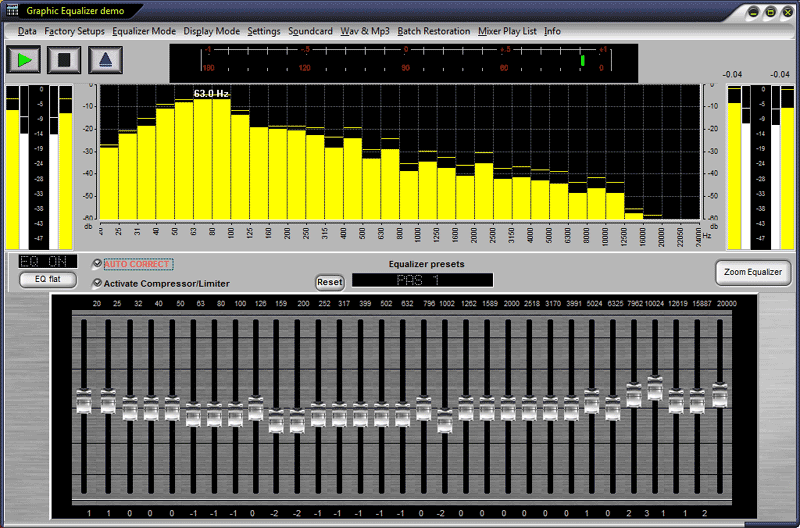Click the 63 Hz spectrum bar
The width and height of the screenshot is (800, 528).
tap(203, 158)
